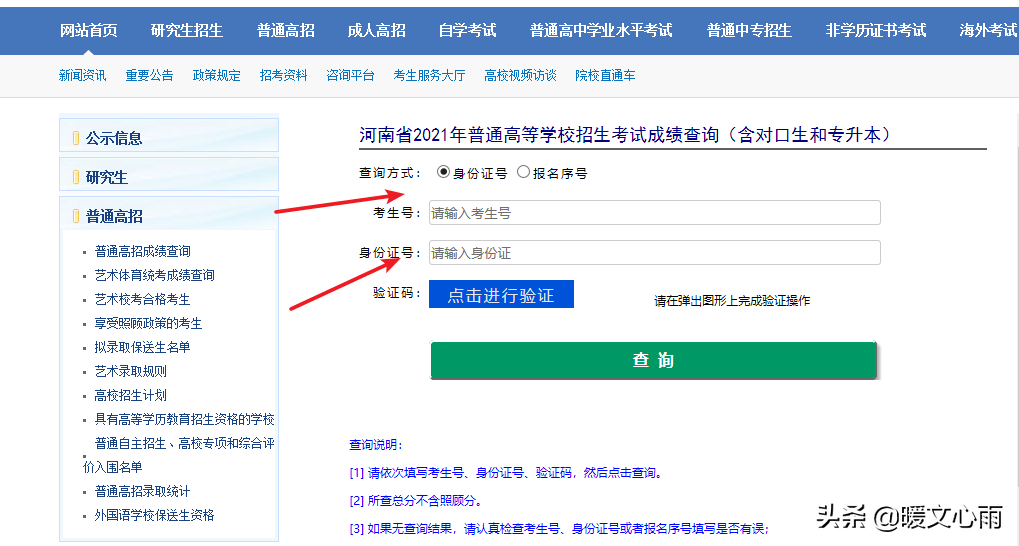The image size is (1019, 546).
Task: Open 普通高招成绩查询 sidebar link
Action: pyautogui.click(x=142, y=251)
